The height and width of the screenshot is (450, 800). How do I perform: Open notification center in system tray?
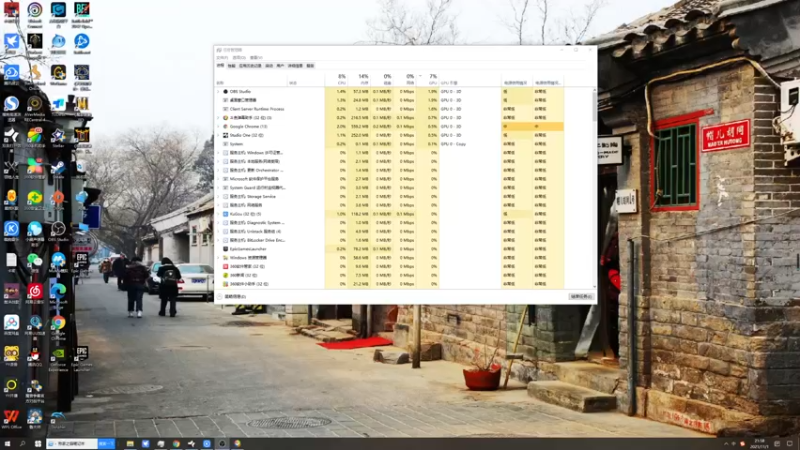tap(790, 444)
